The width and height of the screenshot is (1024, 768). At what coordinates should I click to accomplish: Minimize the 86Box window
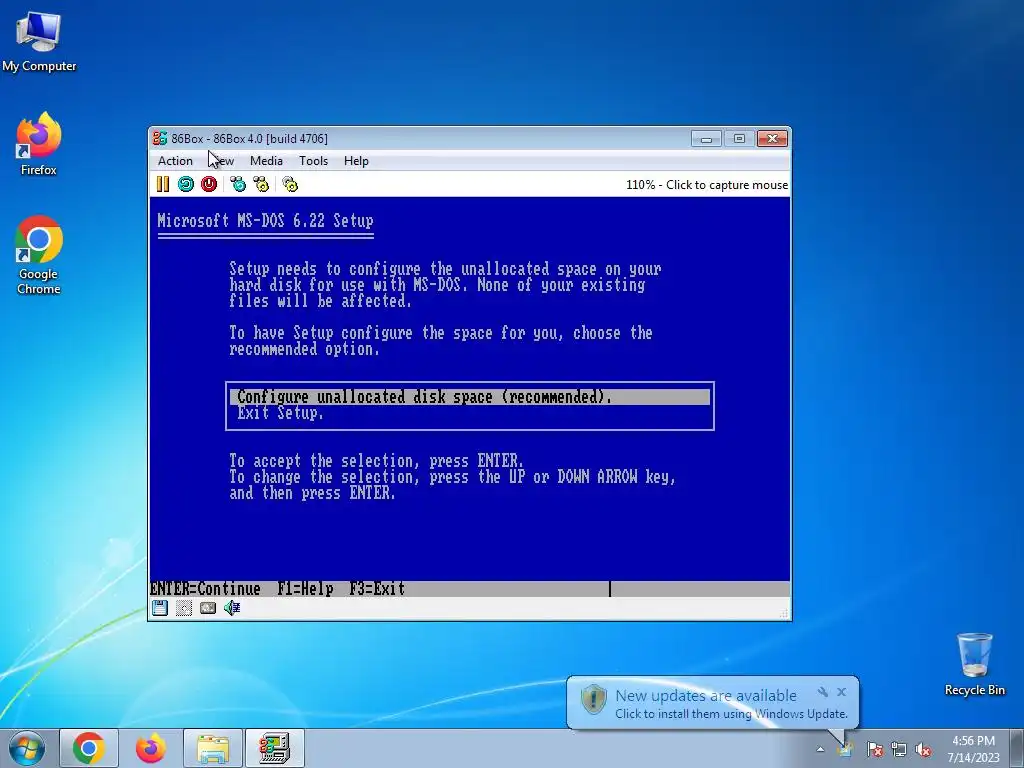706,138
